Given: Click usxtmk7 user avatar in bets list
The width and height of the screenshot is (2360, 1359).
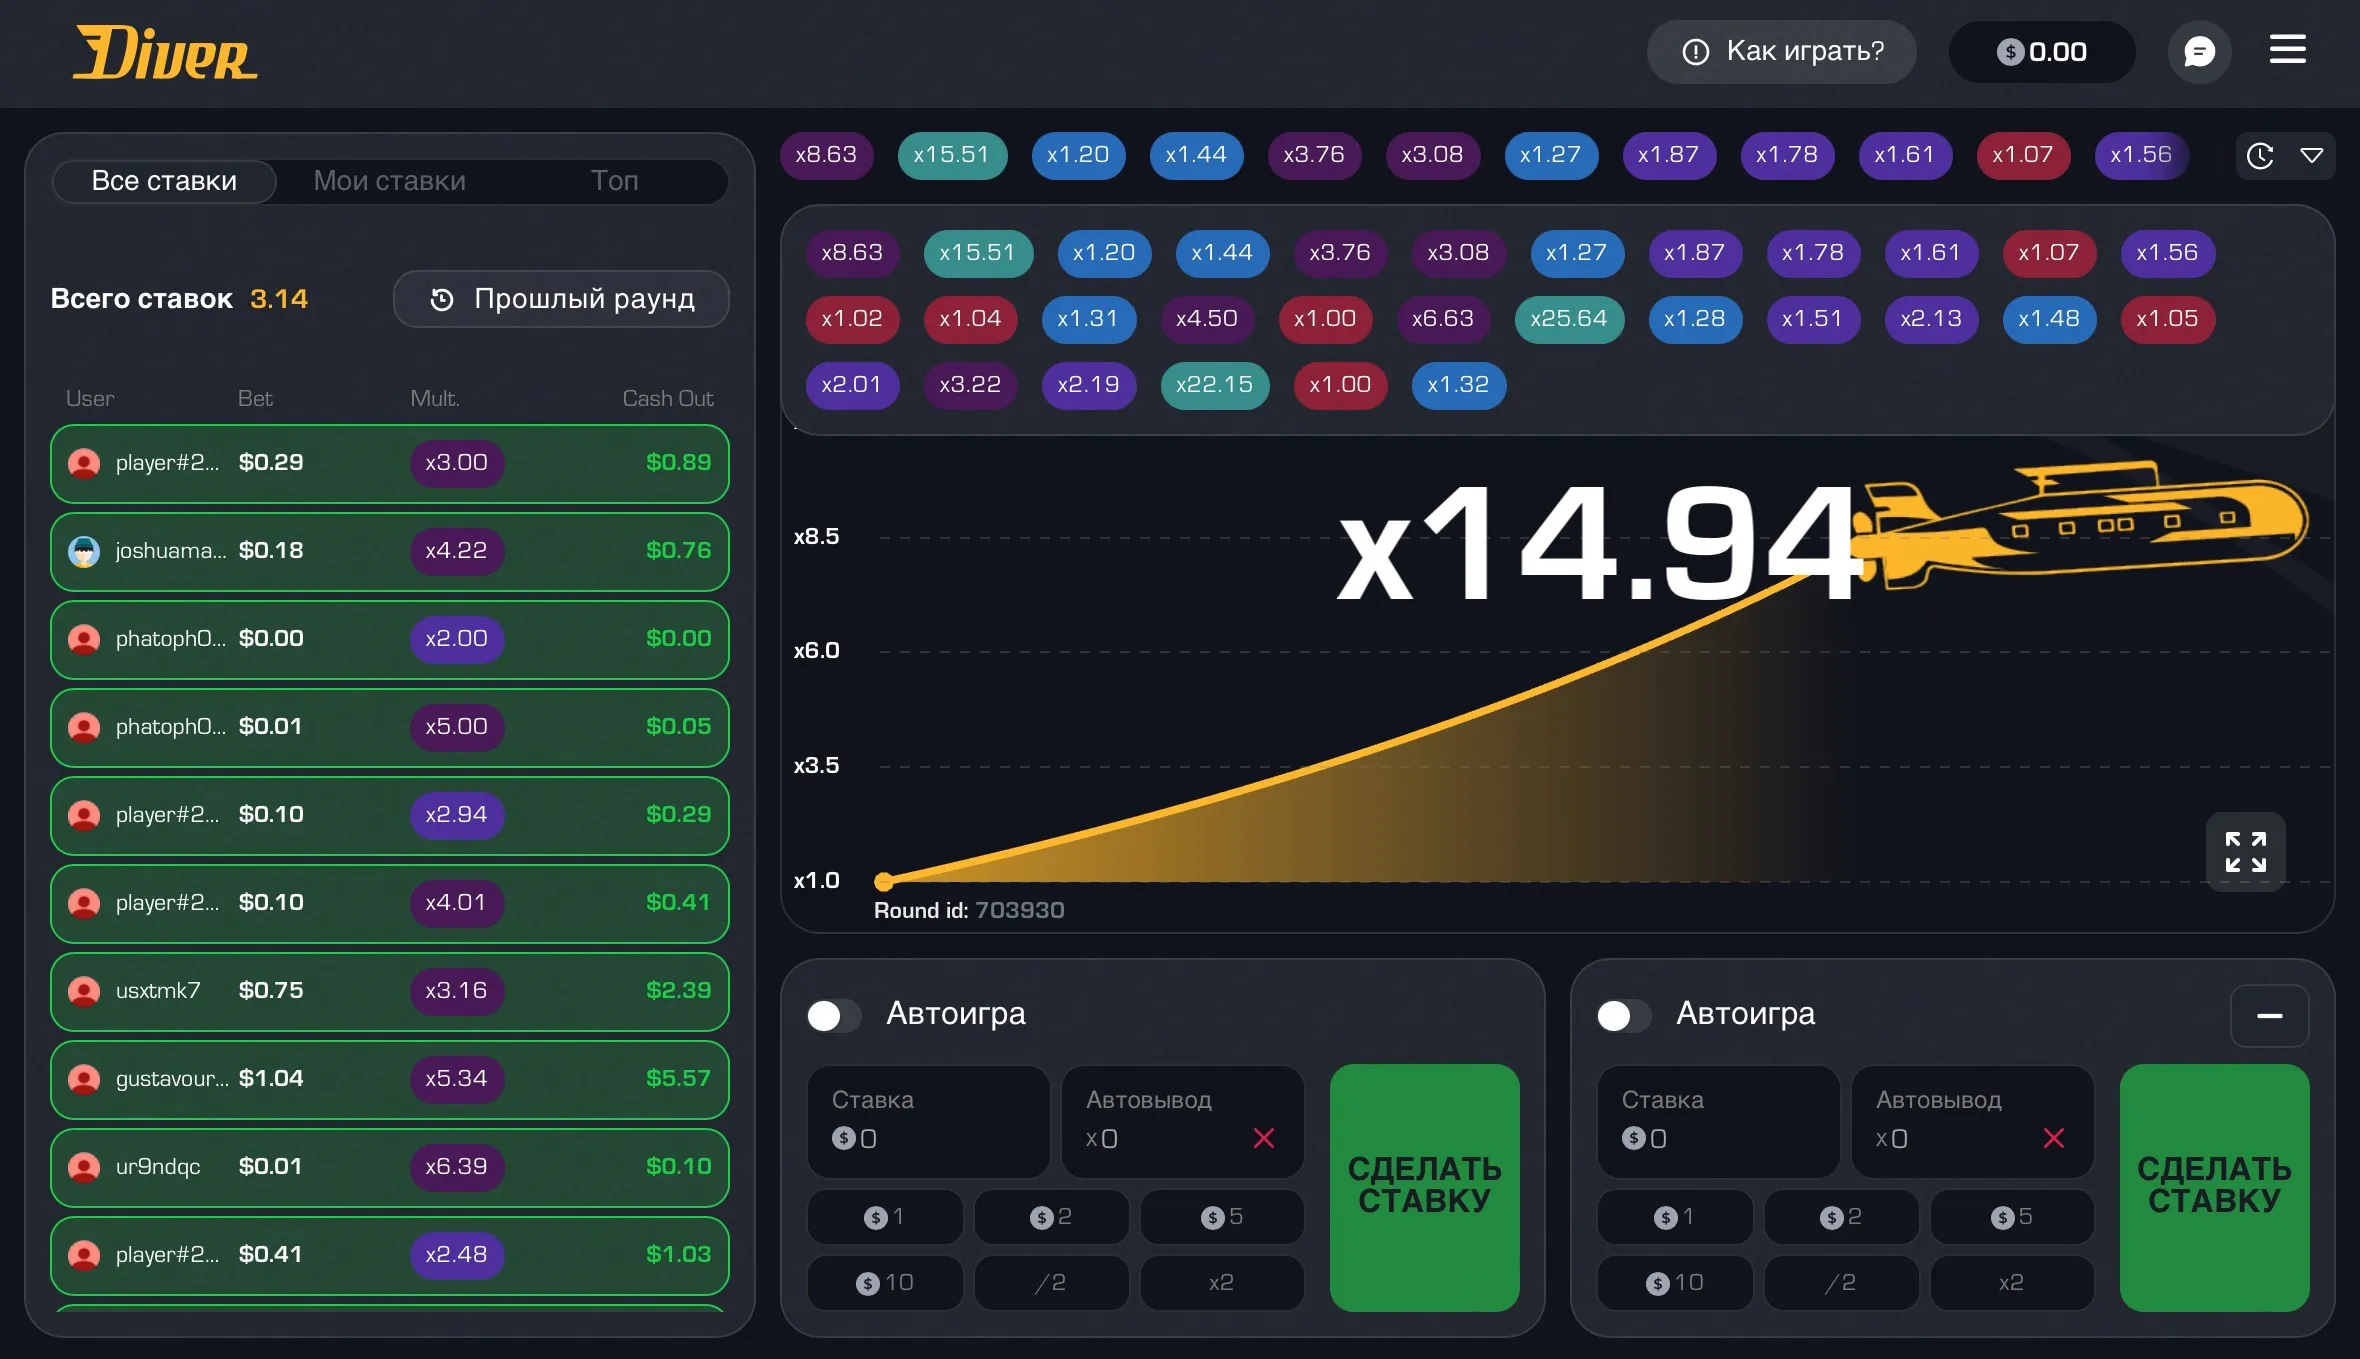Looking at the screenshot, I should tap(84, 991).
